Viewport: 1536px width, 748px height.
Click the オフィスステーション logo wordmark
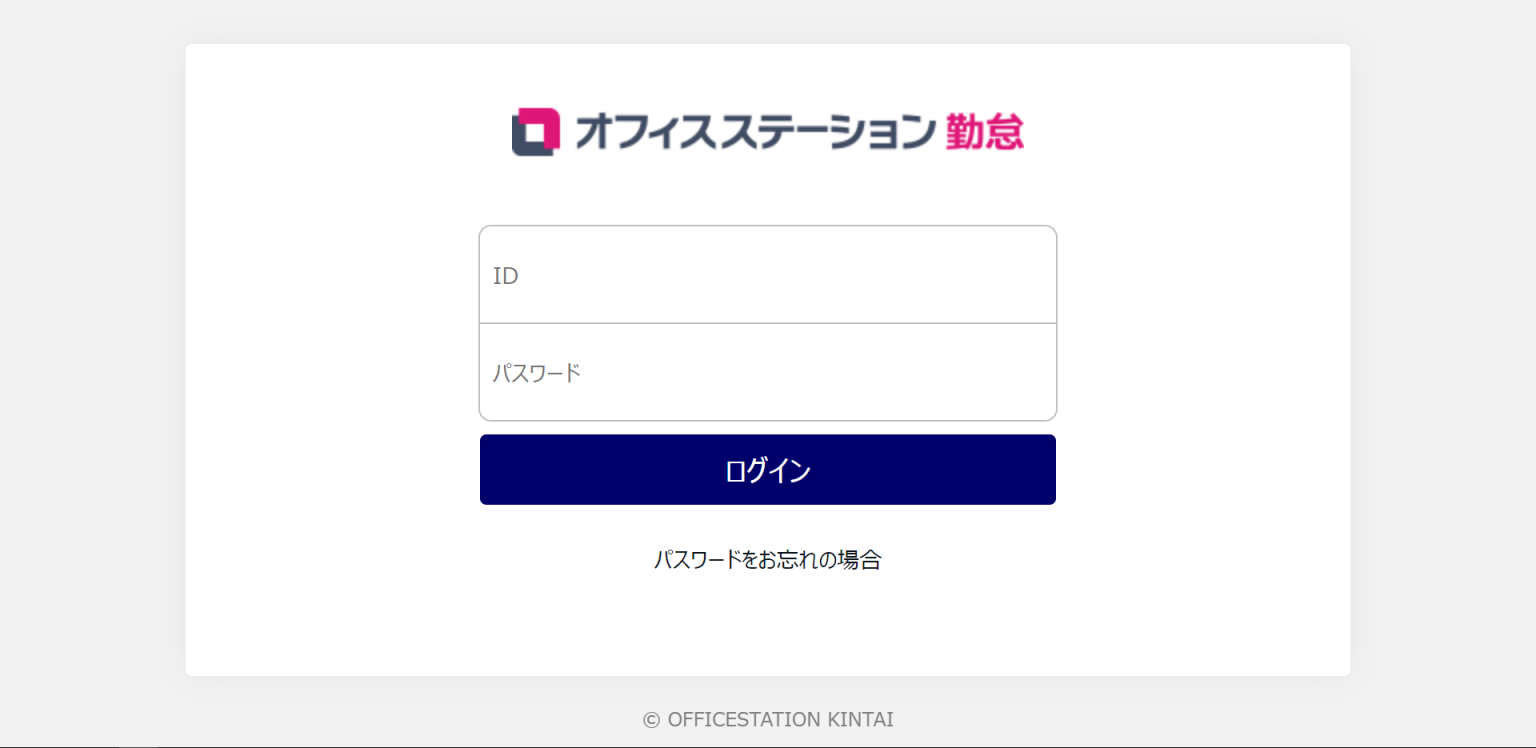click(755, 132)
